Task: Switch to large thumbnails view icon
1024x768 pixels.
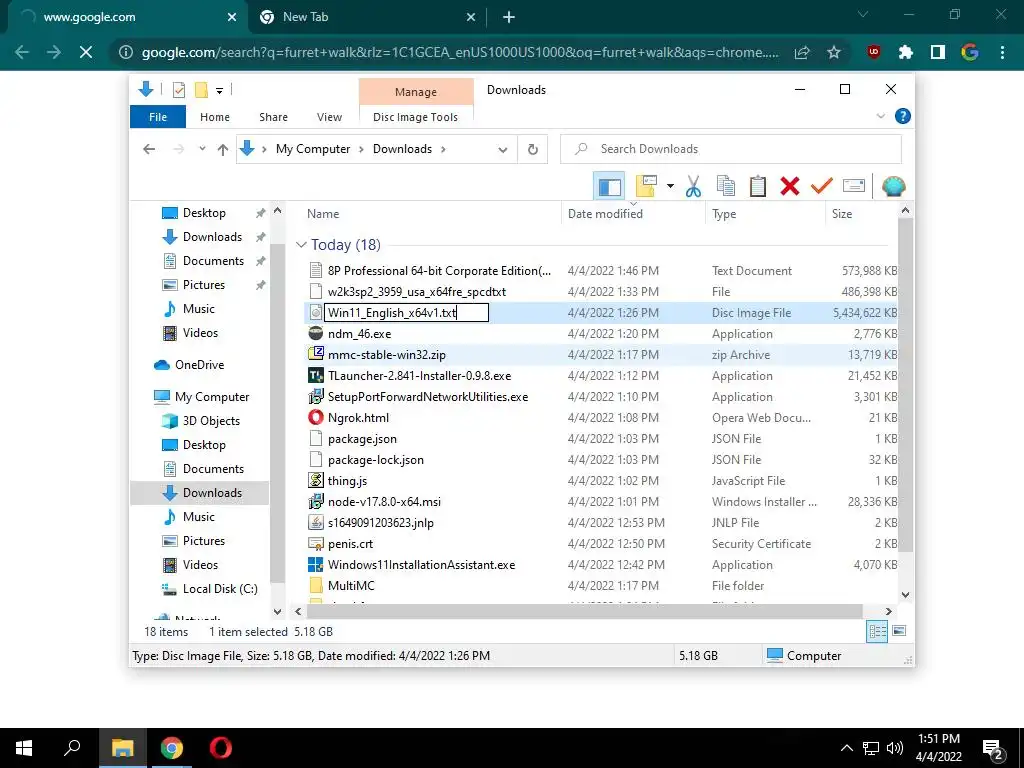Action: point(899,631)
